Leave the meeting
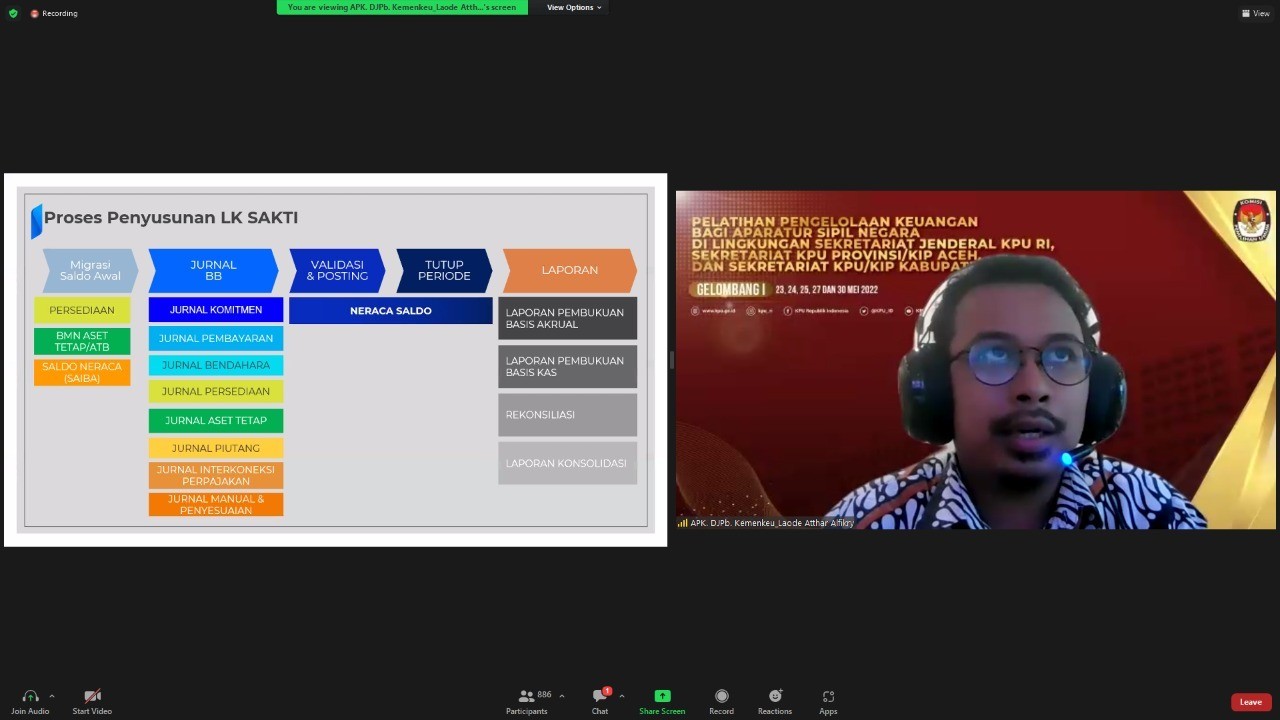Screen dimensions: 1280x720 (x=1251, y=702)
